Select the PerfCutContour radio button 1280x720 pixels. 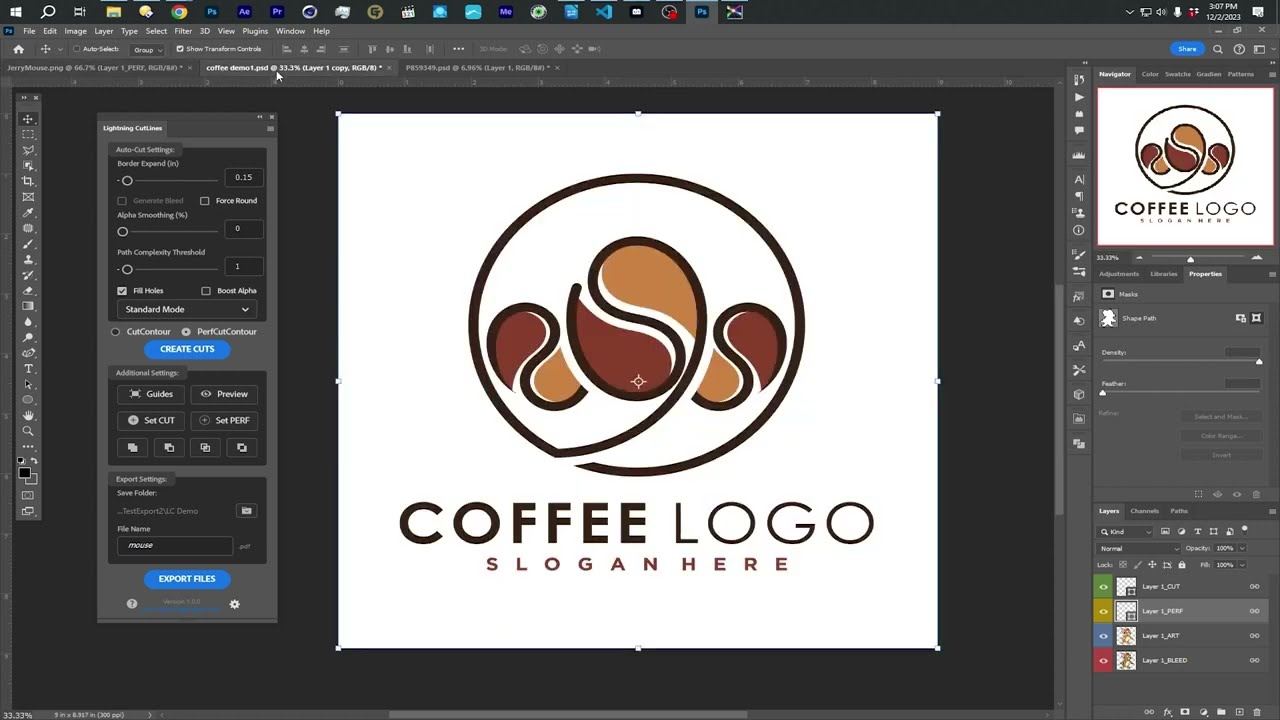coord(186,332)
